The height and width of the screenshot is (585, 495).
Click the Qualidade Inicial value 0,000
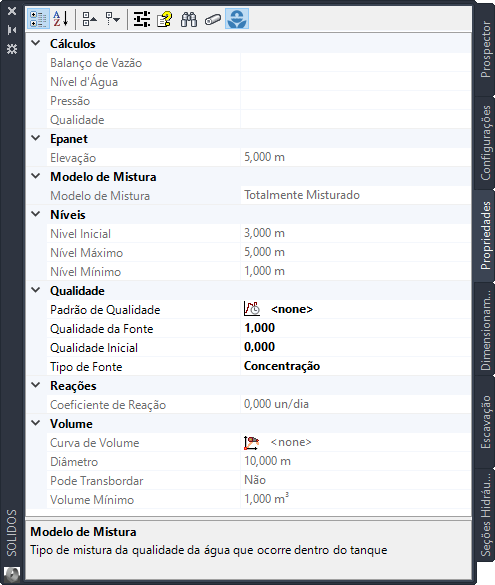[x=259, y=347]
